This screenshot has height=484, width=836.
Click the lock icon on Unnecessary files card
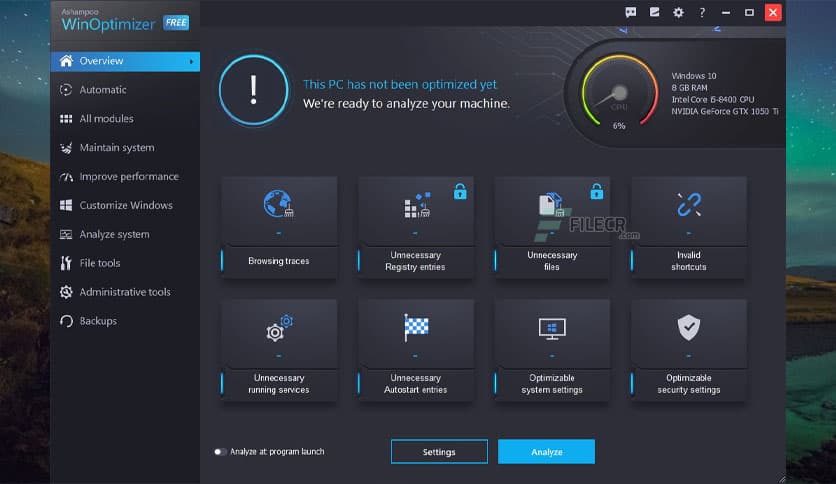[597, 191]
